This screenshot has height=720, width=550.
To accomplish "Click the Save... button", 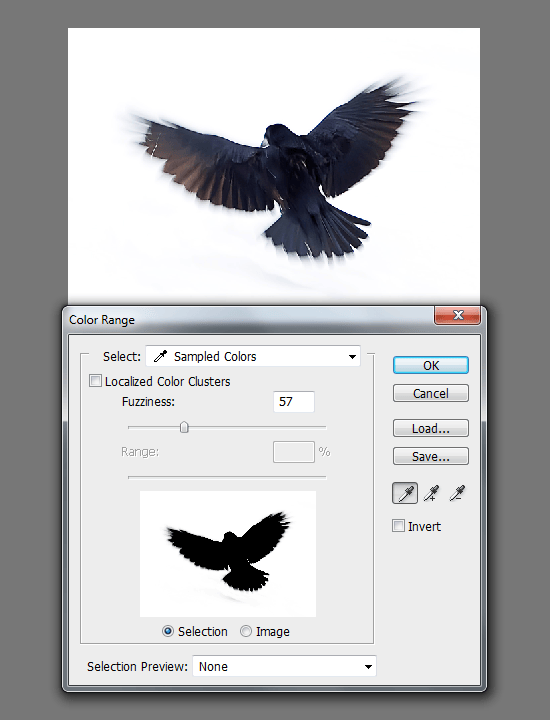I will pyautogui.click(x=431, y=456).
